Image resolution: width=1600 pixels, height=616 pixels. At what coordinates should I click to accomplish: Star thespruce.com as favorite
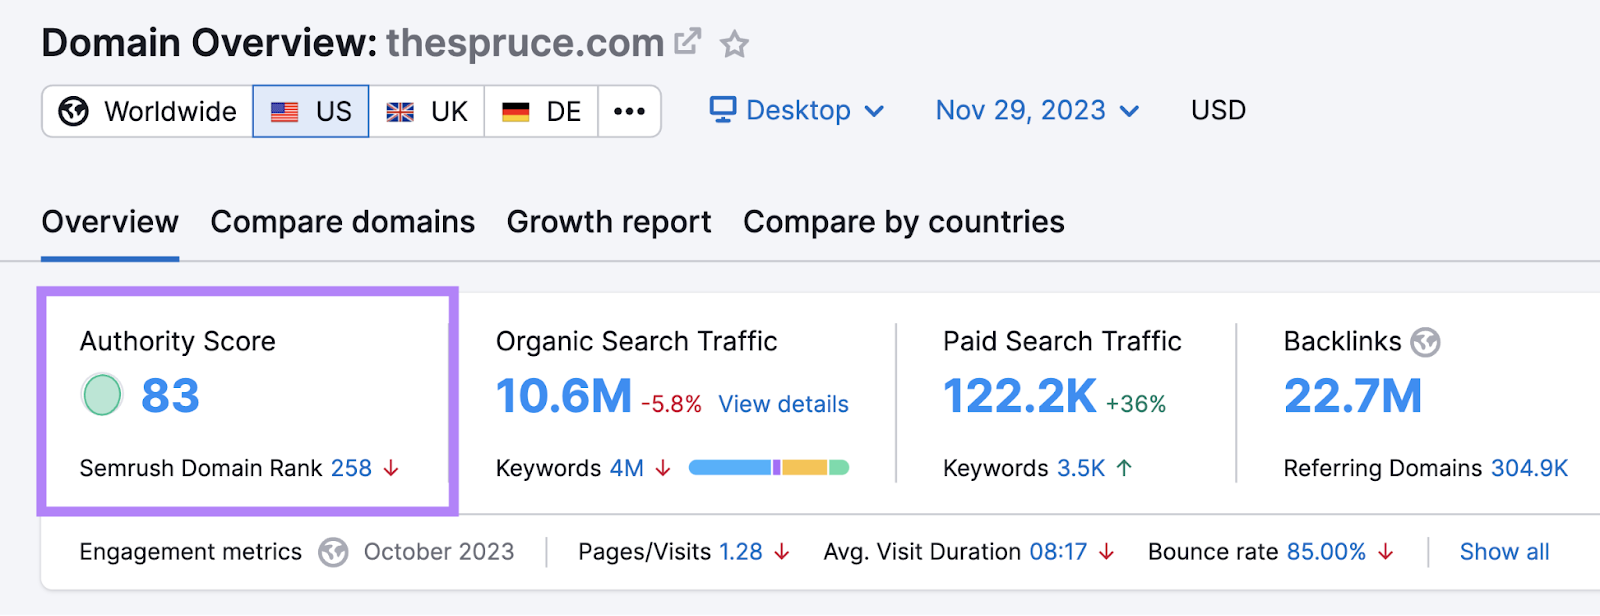click(735, 44)
